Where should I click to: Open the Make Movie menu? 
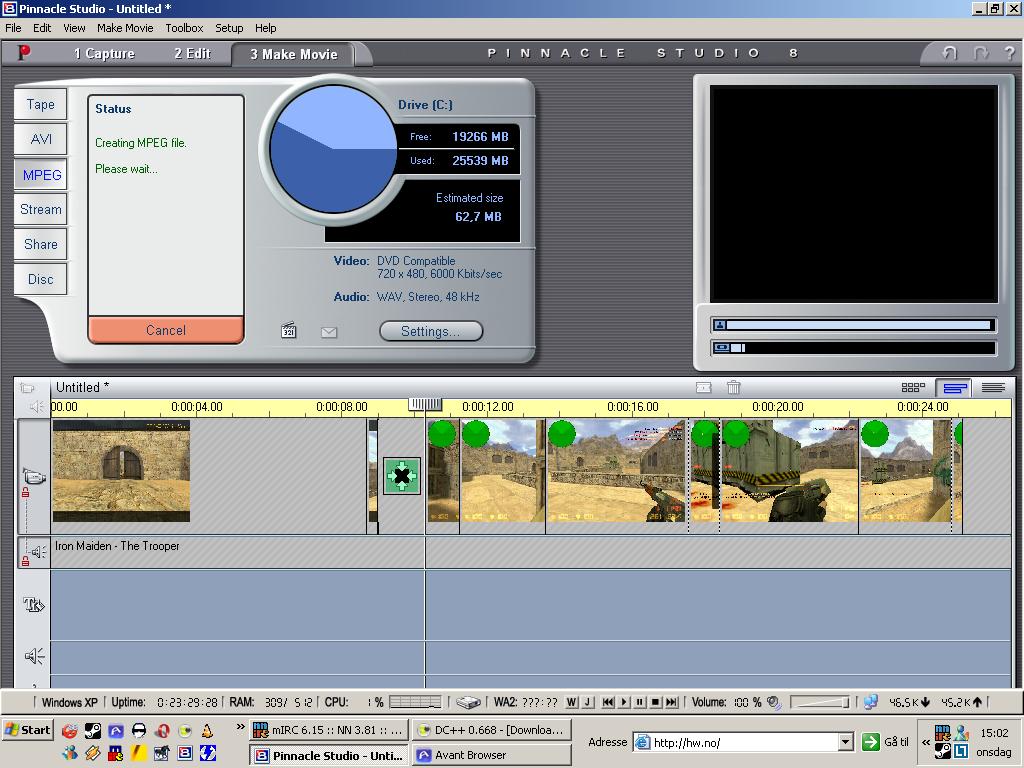125,28
